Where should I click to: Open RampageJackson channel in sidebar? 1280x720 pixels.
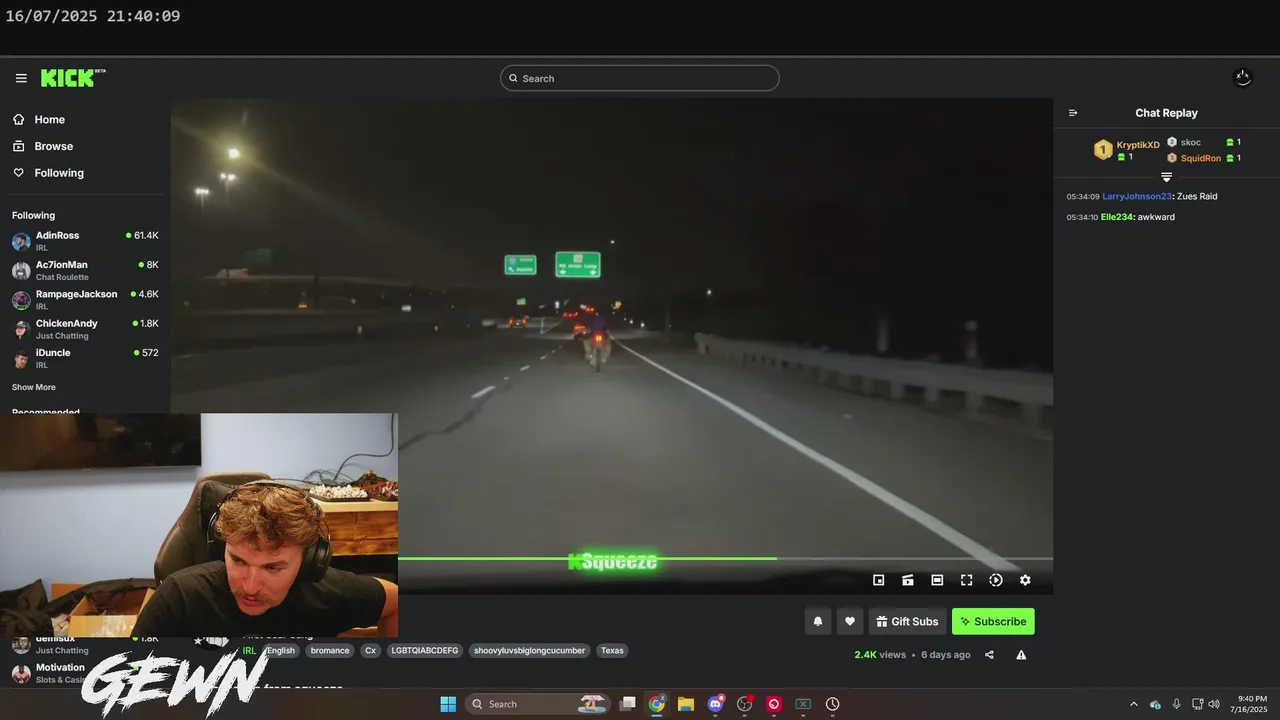coord(85,299)
